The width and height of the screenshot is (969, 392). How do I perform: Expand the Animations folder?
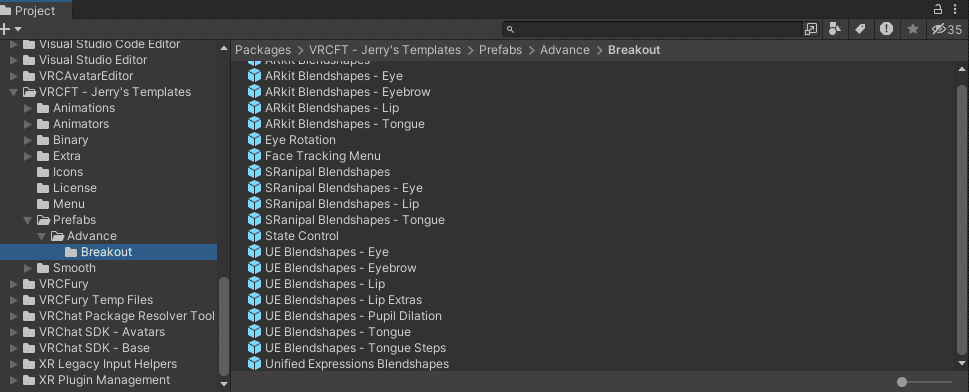click(x=27, y=108)
